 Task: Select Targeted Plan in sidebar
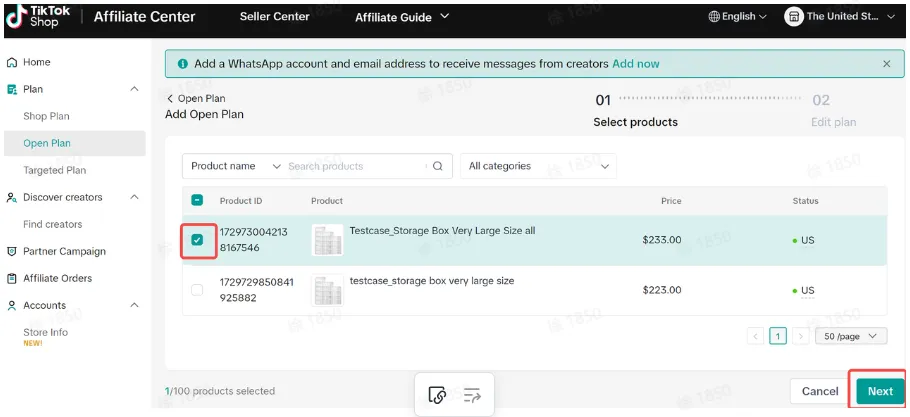point(55,170)
